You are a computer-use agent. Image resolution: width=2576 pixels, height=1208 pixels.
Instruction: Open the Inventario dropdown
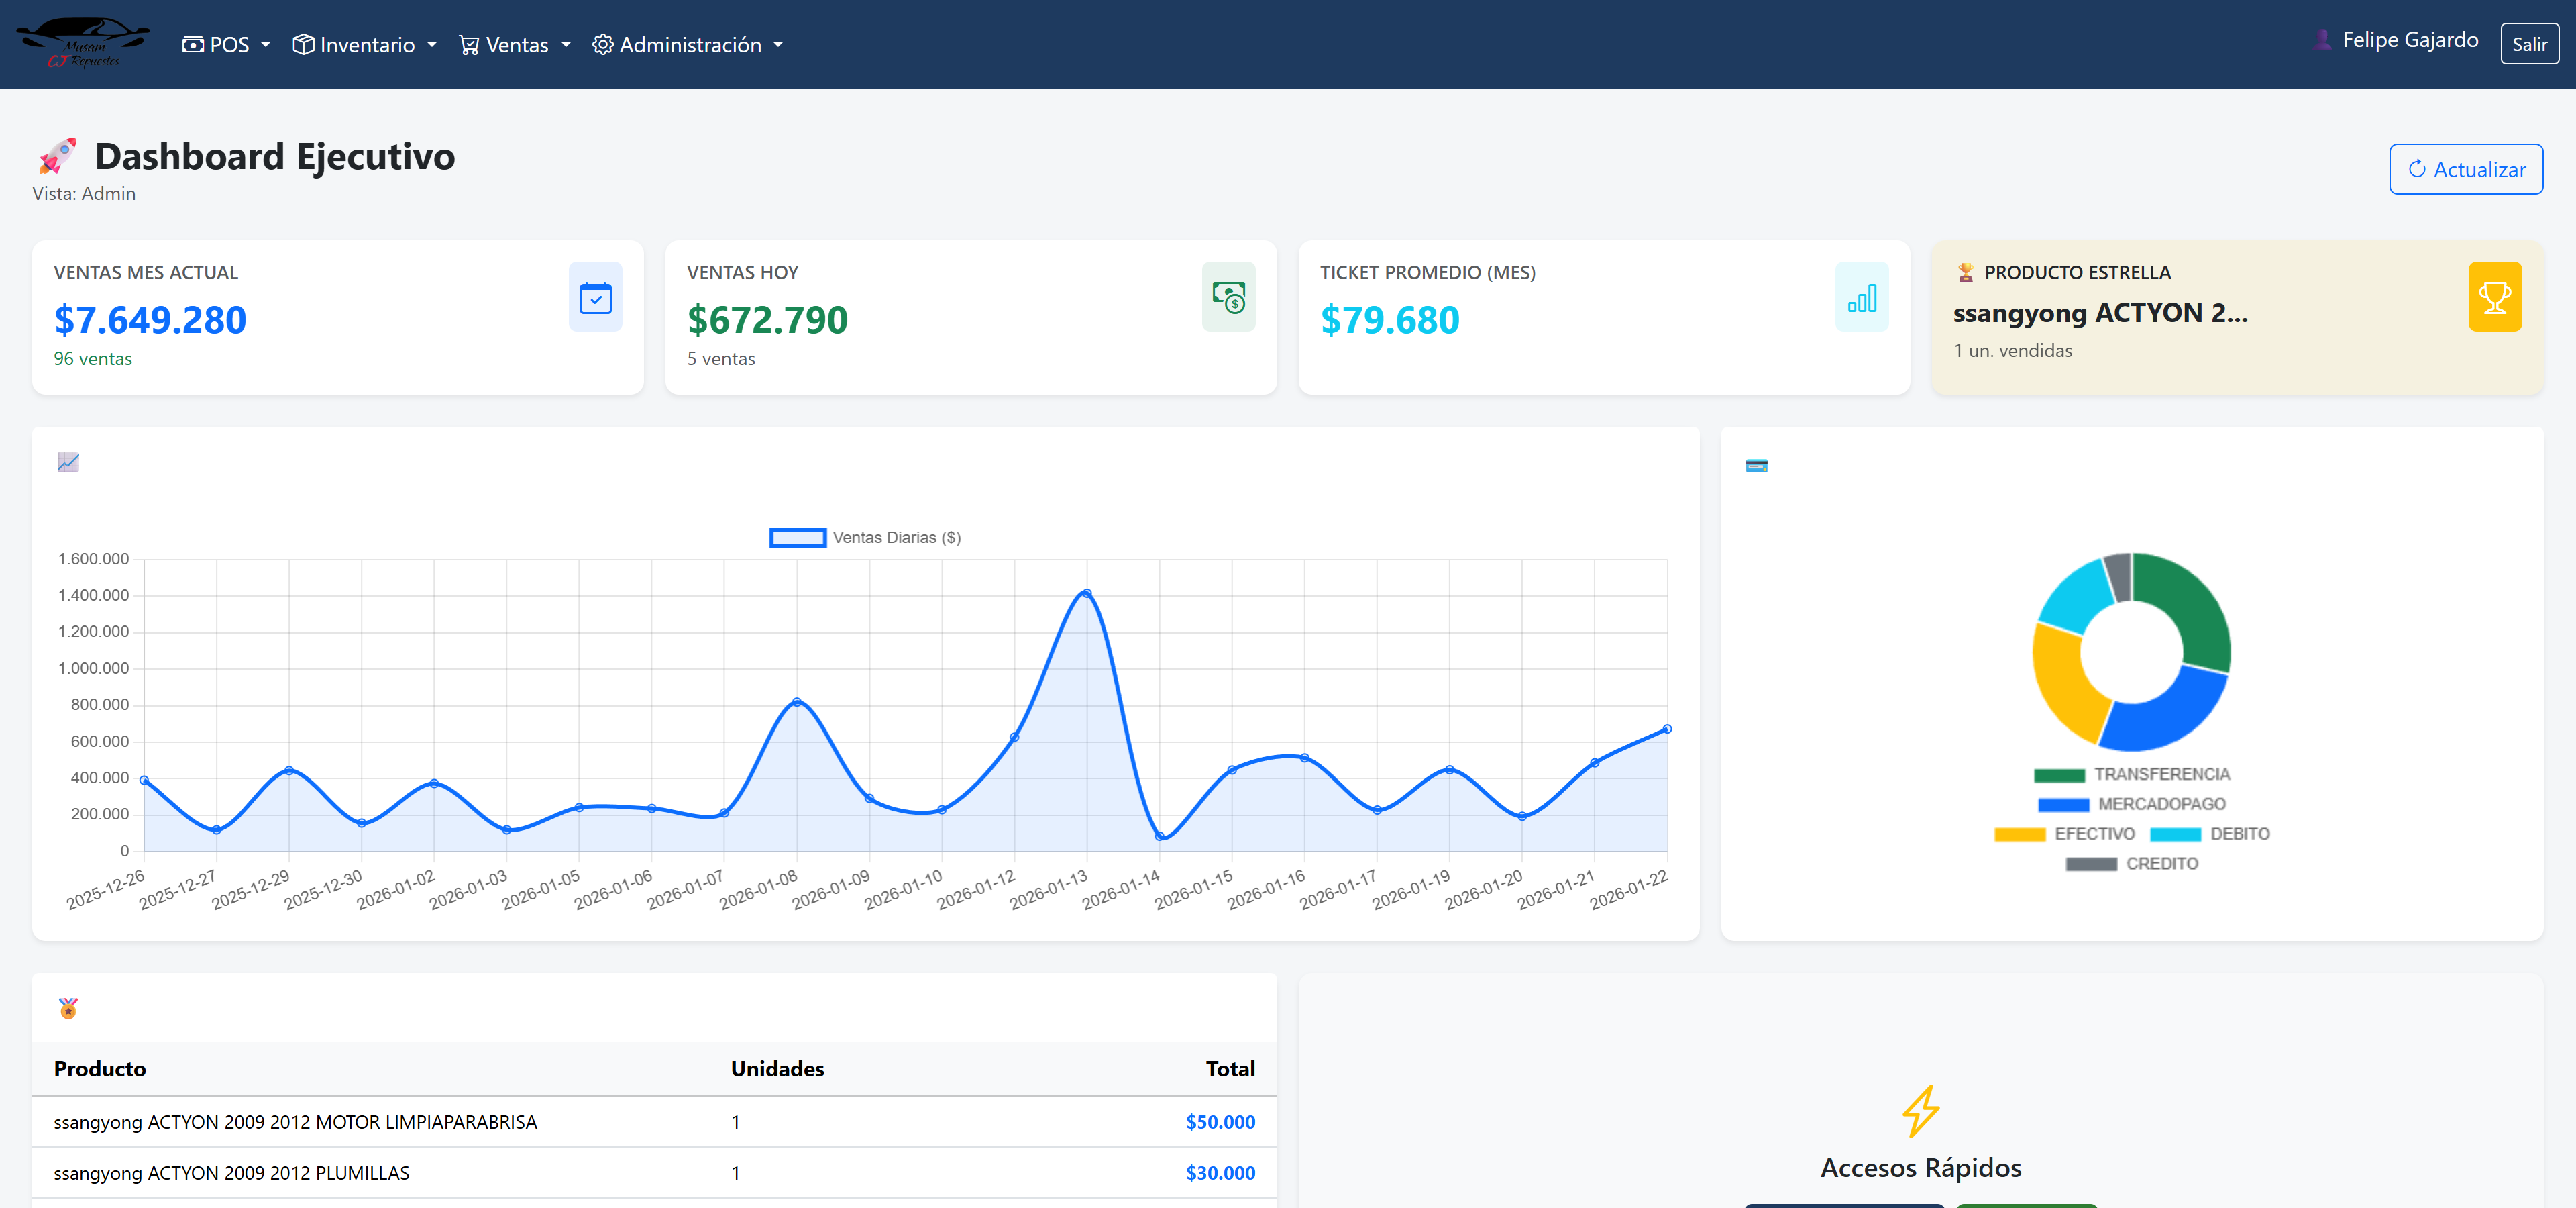[365, 45]
